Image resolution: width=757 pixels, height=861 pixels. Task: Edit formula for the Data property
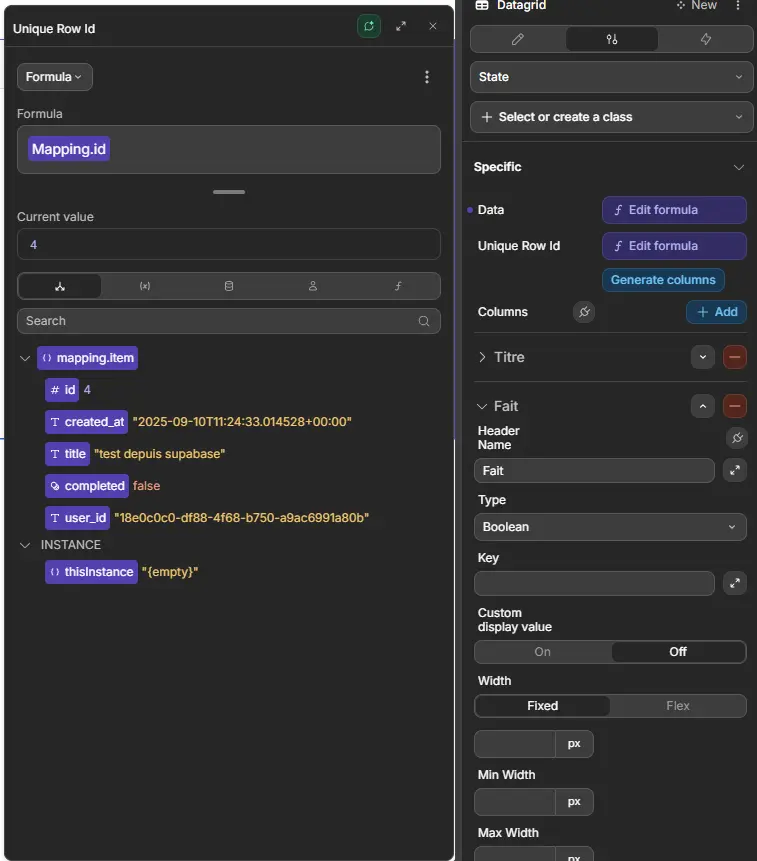click(x=674, y=210)
